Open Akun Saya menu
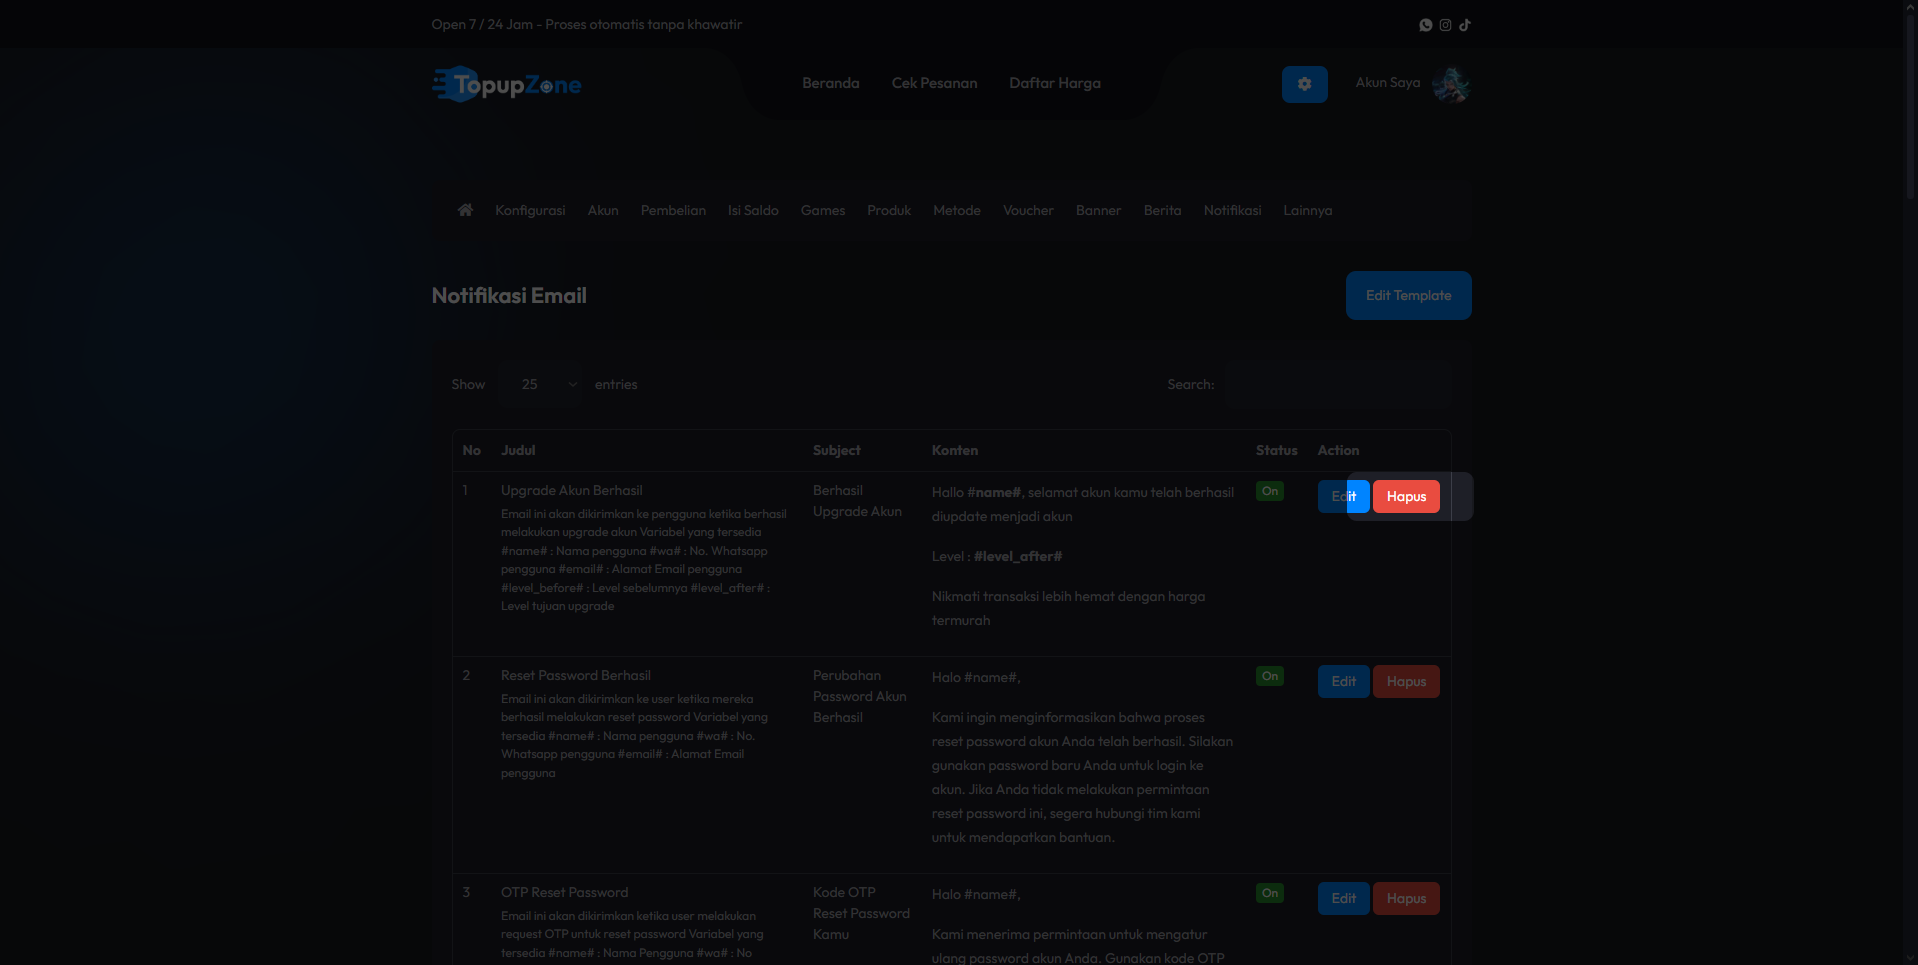This screenshot has height=965, width=1918. tap(1388, 83)
